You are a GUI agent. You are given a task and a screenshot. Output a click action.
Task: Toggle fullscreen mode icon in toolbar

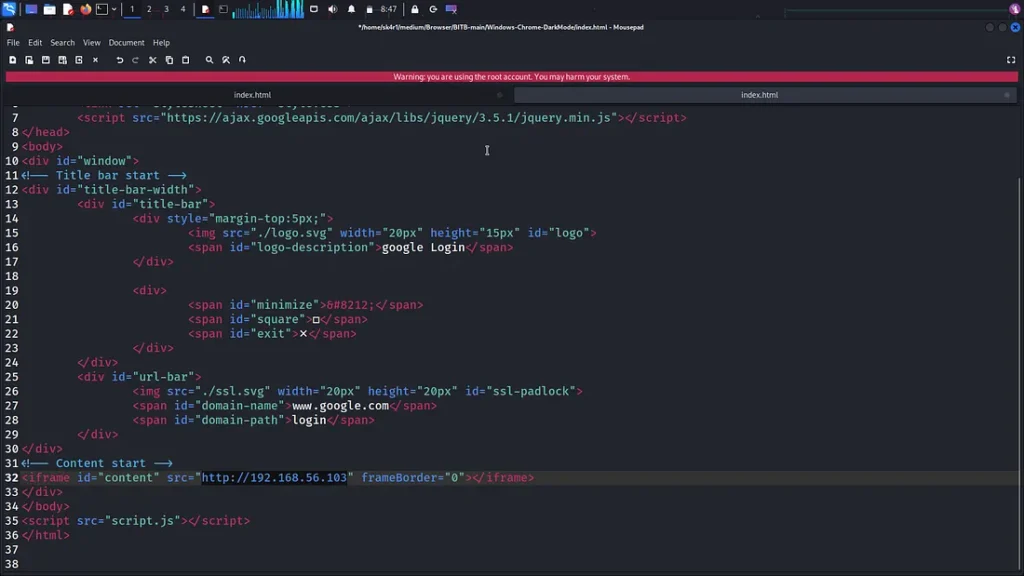(1011, 60)
